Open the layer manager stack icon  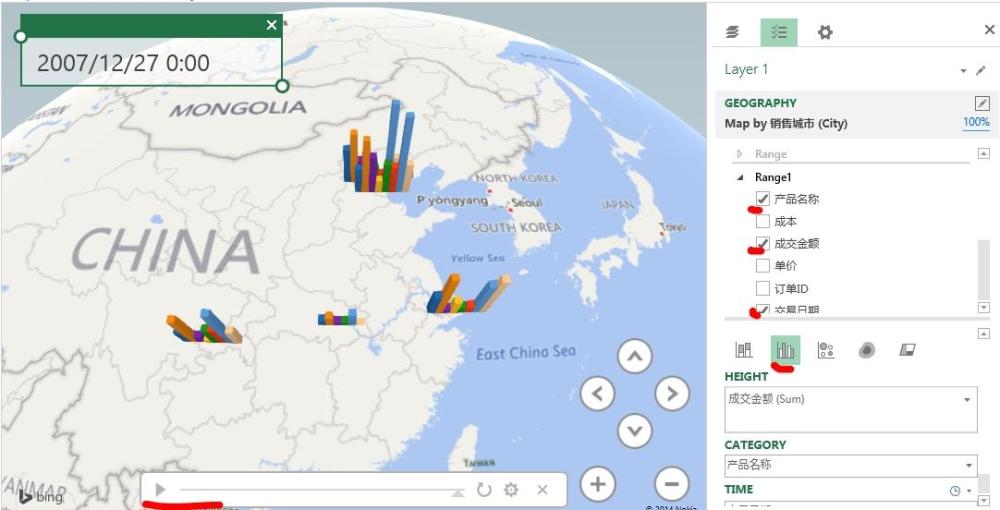click(x=733, y=32)
